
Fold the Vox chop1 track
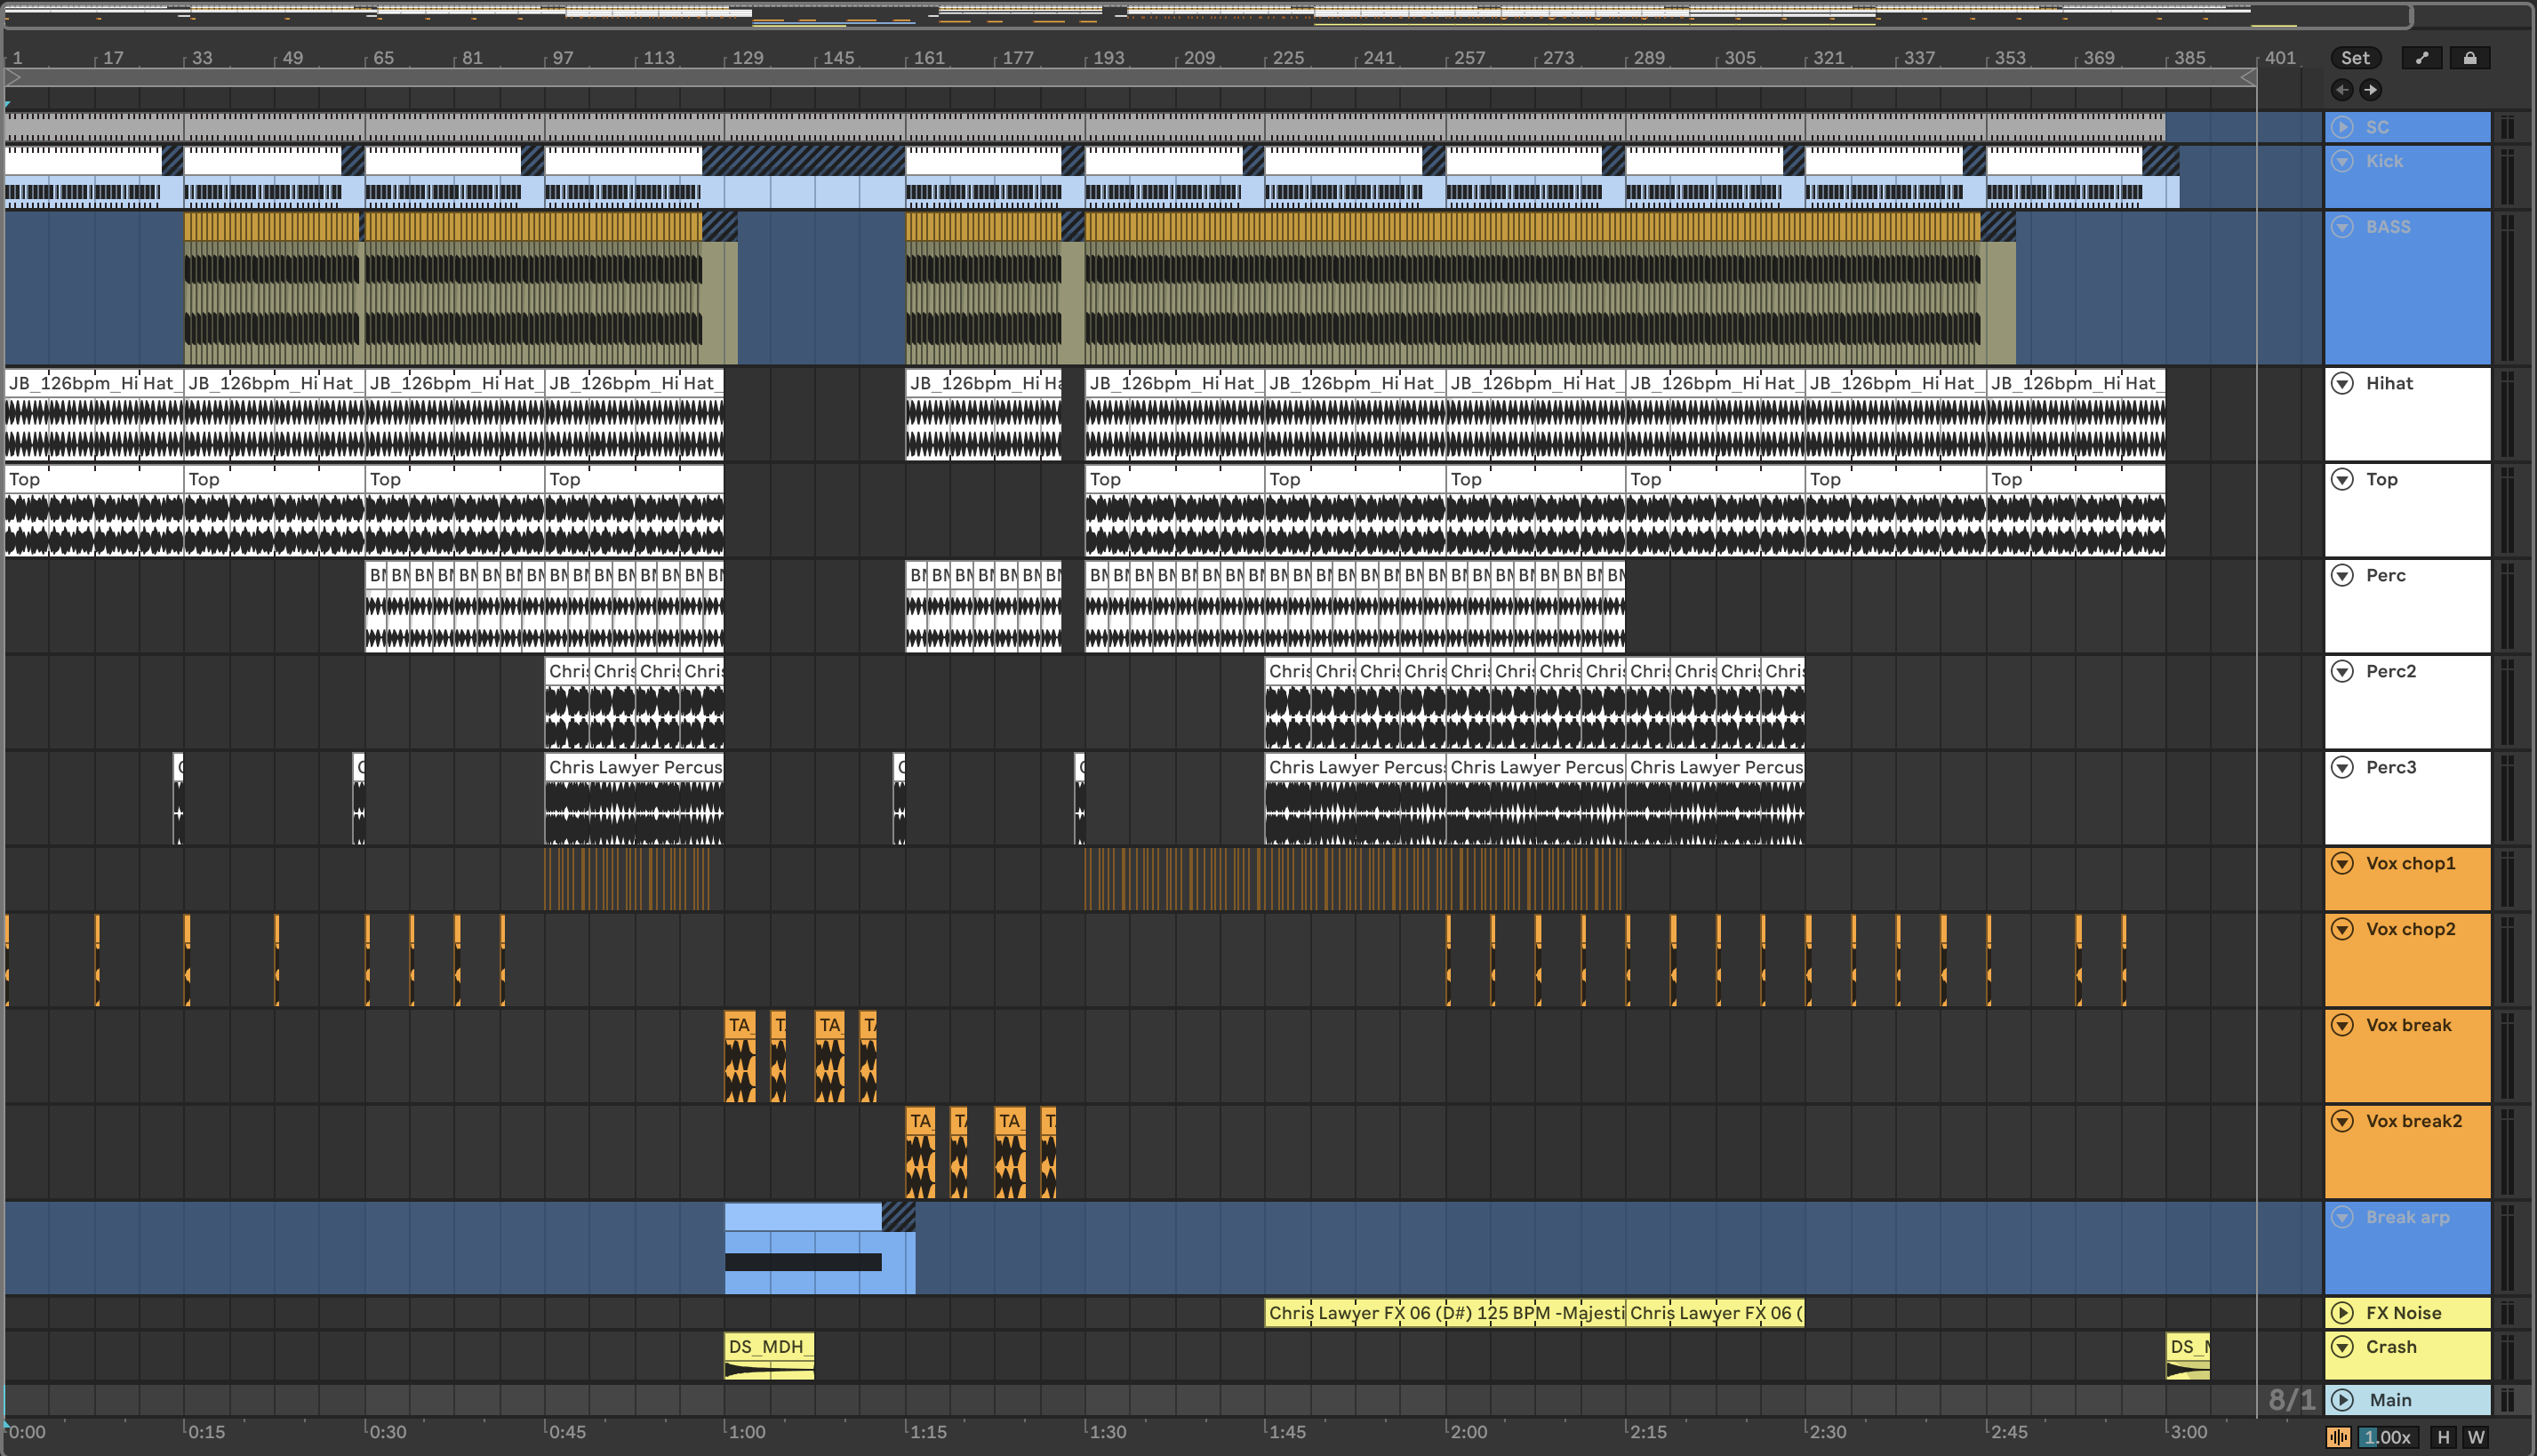click(2342, 863)
